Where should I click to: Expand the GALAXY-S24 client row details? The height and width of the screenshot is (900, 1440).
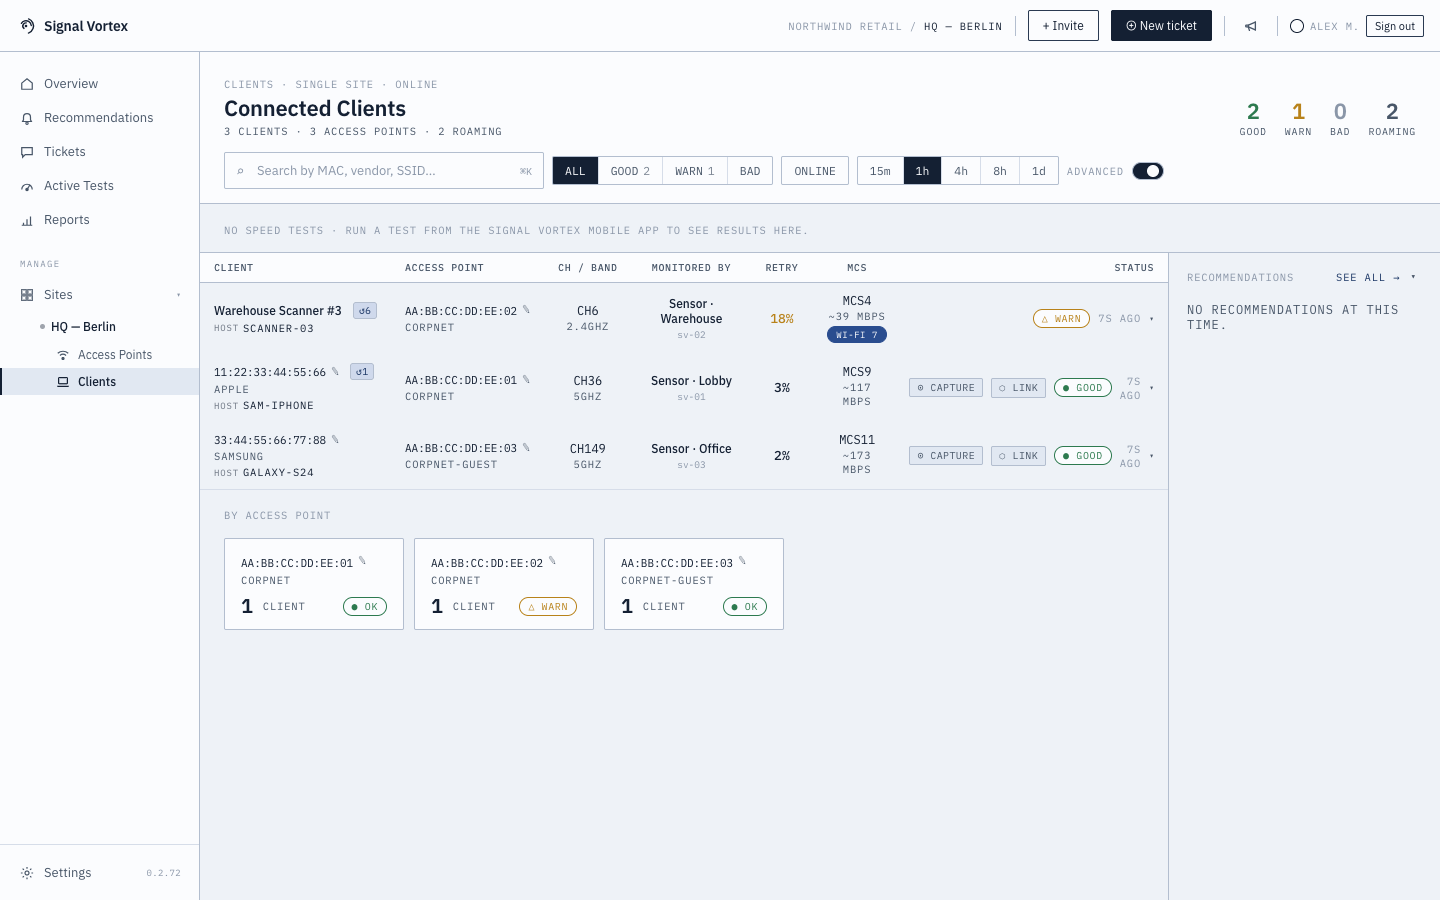pos(1152,456)
